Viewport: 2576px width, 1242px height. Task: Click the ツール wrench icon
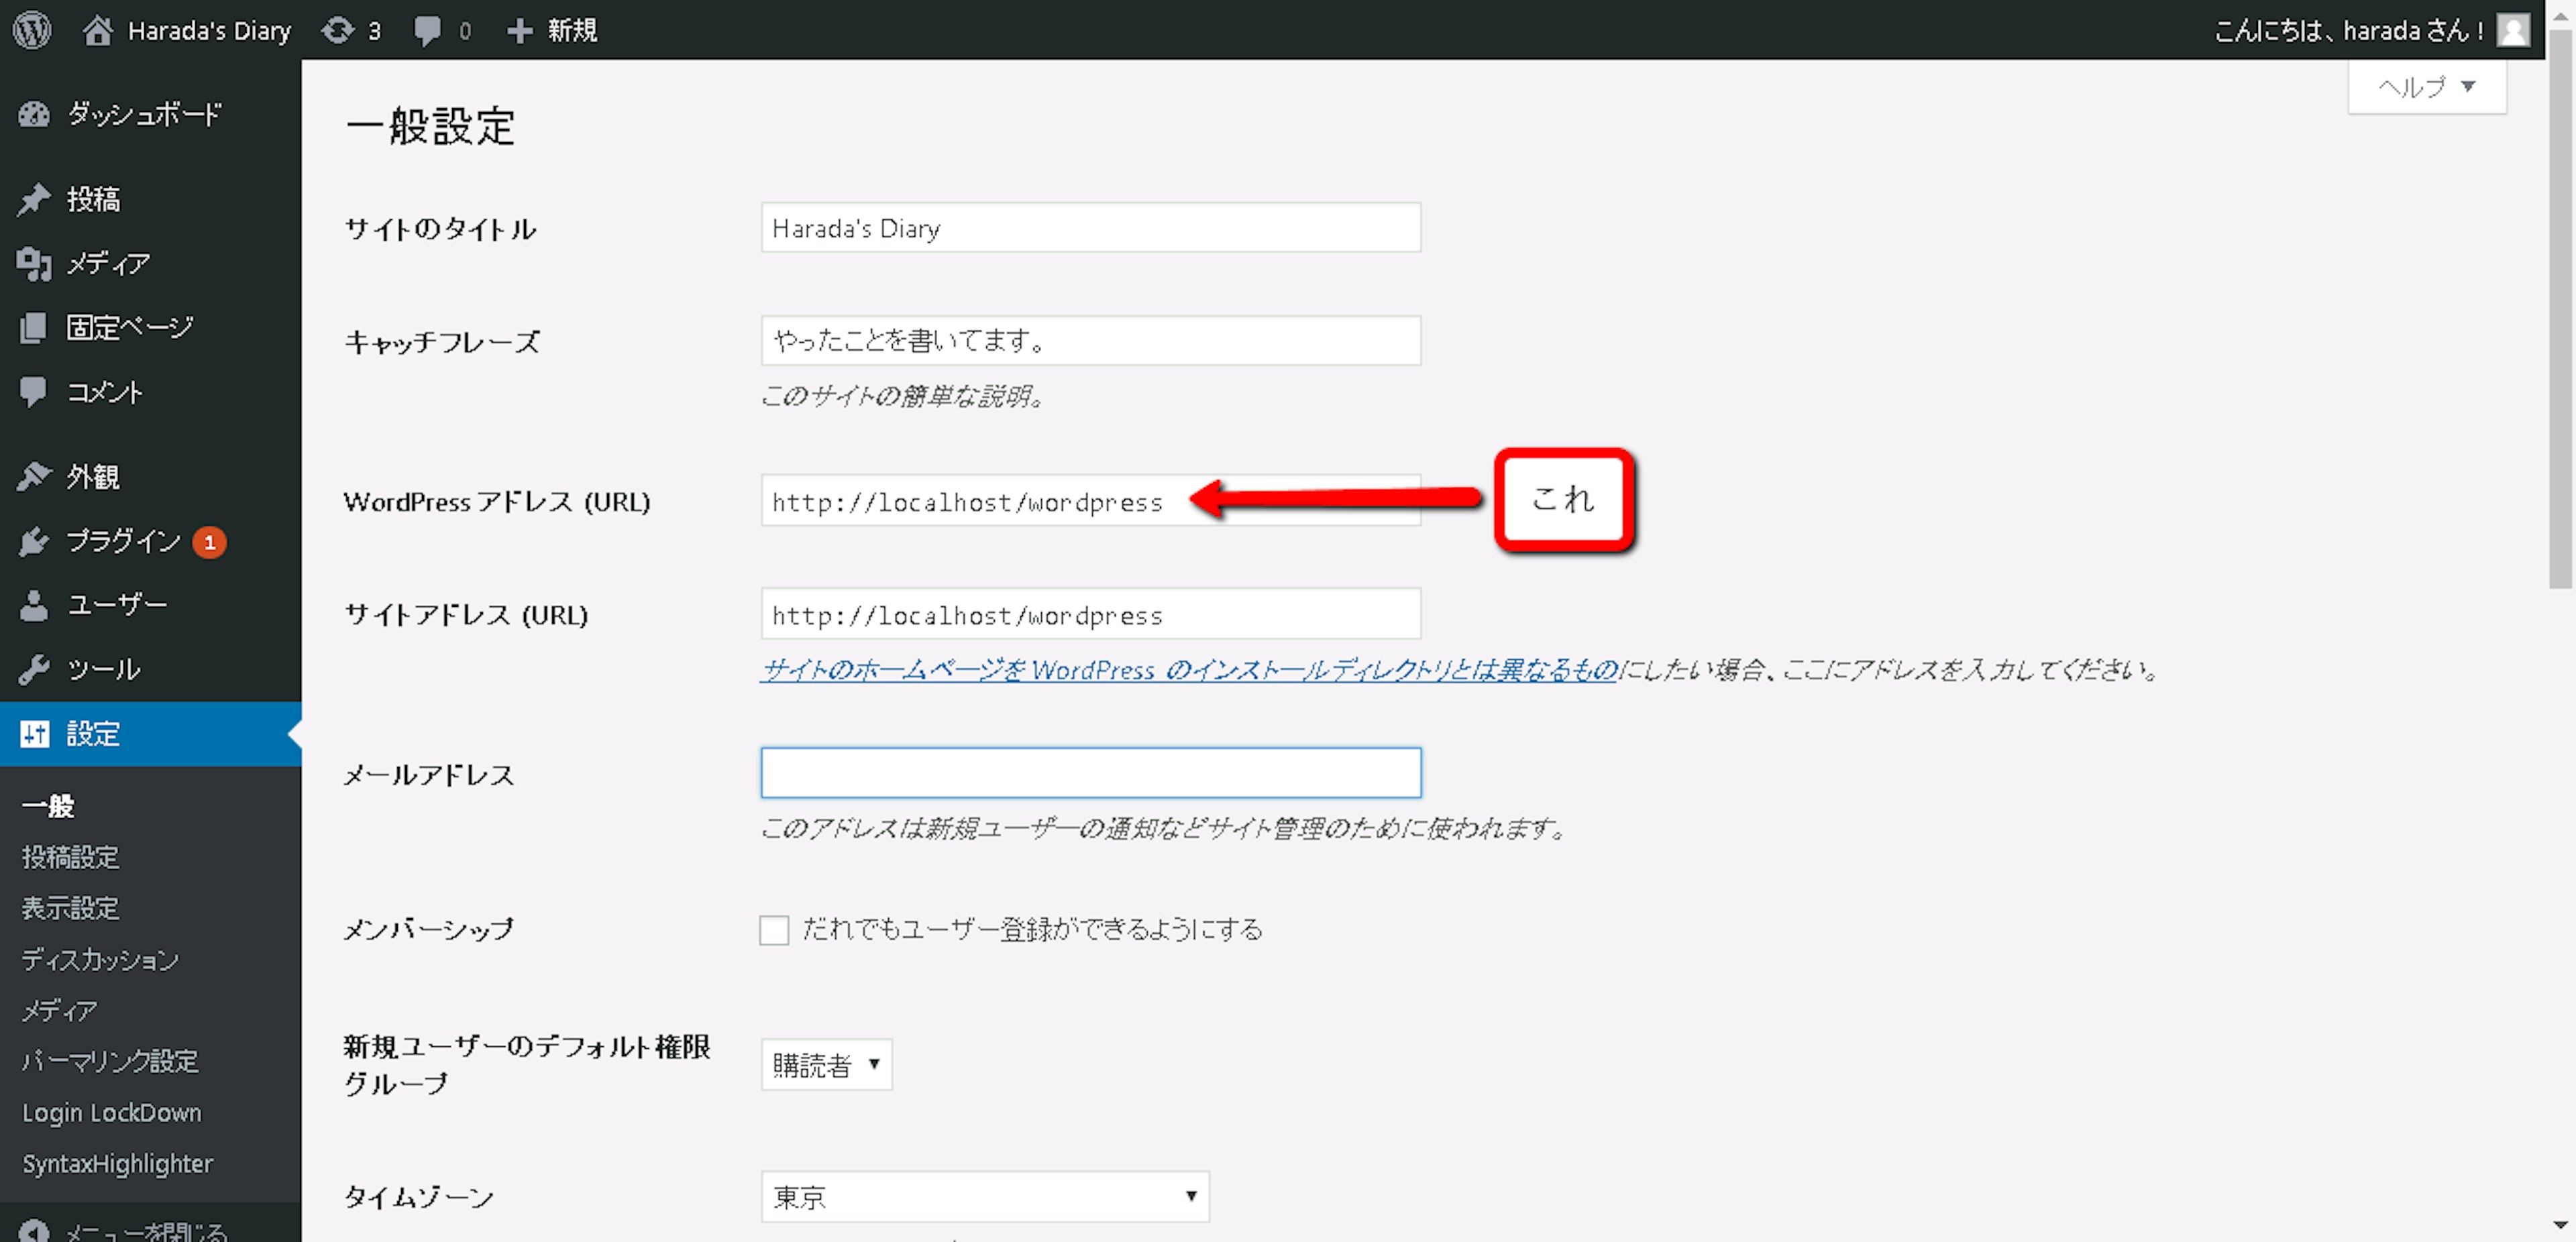click(x=34, y=669)
